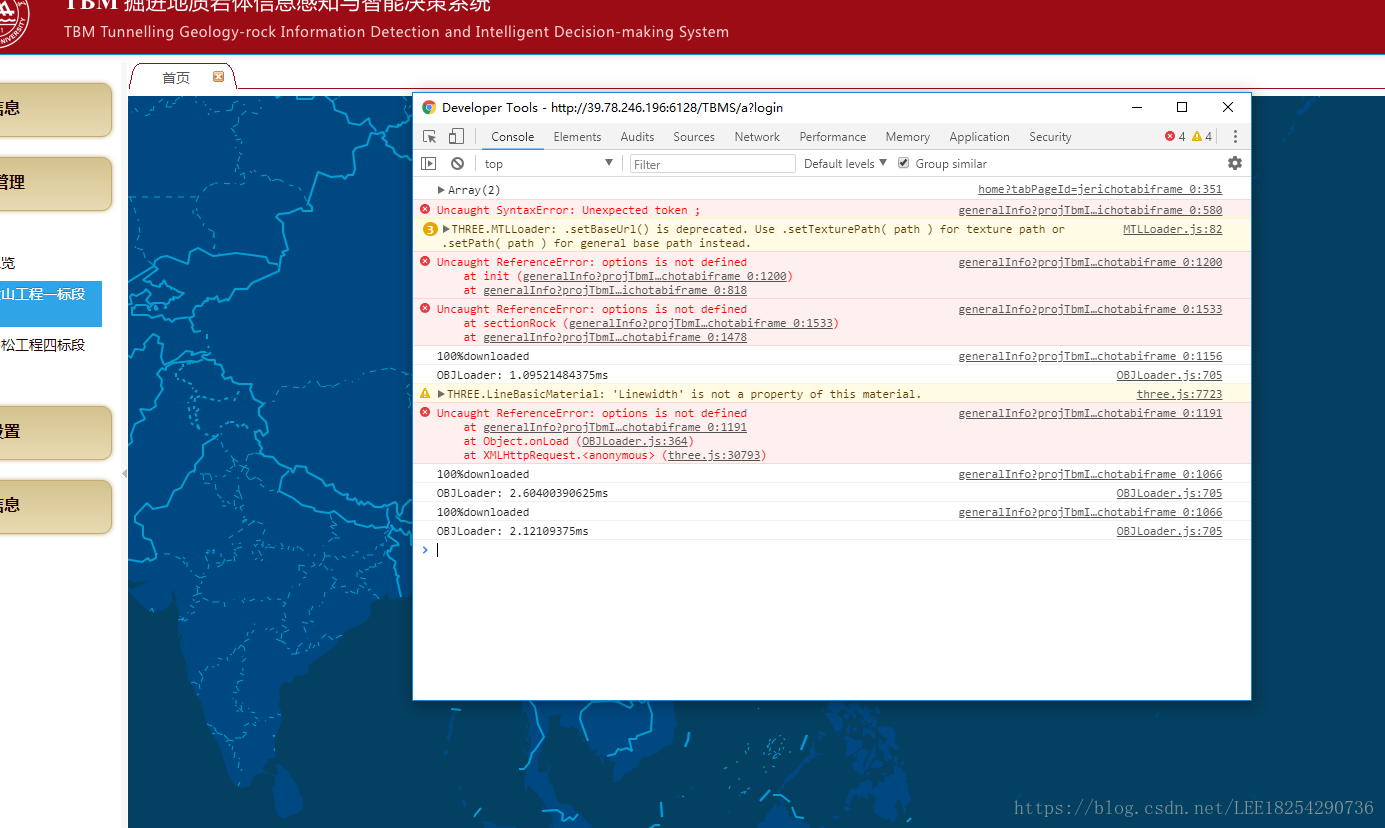Click the OBJLoader: 2.12109375ms log line
Screen dimensions: 1385x828
[512, 531]
